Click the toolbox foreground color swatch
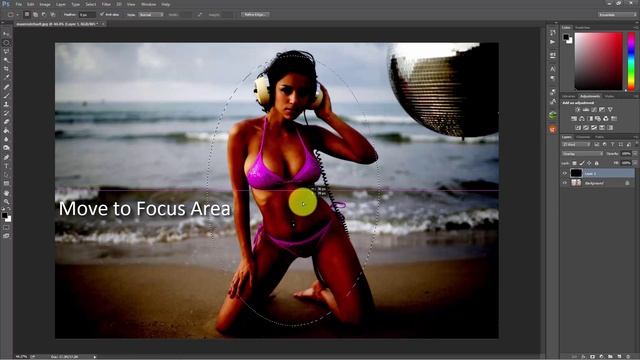640x360 pixels. point(4,215)
